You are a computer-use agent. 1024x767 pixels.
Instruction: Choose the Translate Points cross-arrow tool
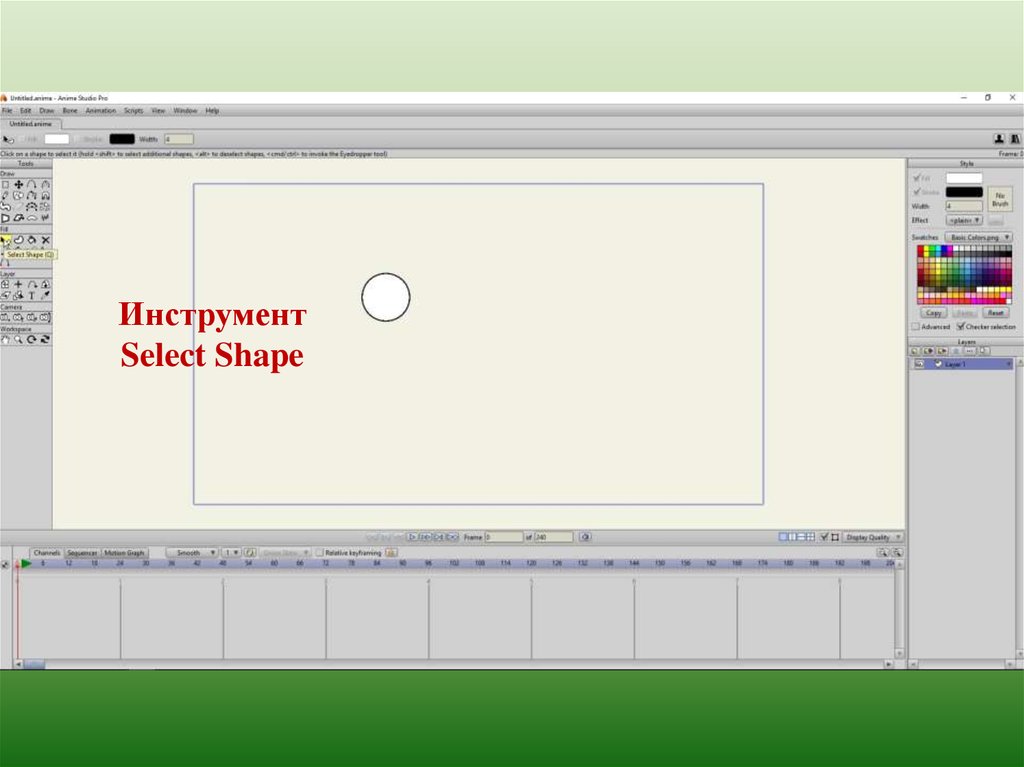(x=19, y=185)
